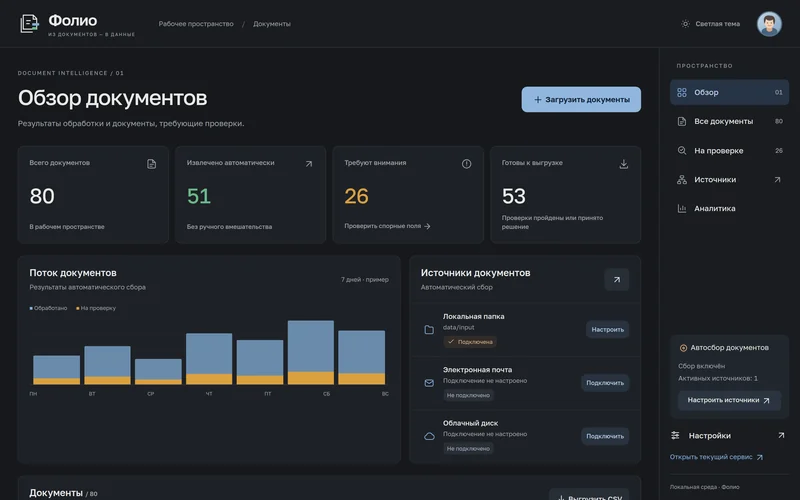Select Все документы in sidebar
The image size is (800, 500).
point(729,121)
